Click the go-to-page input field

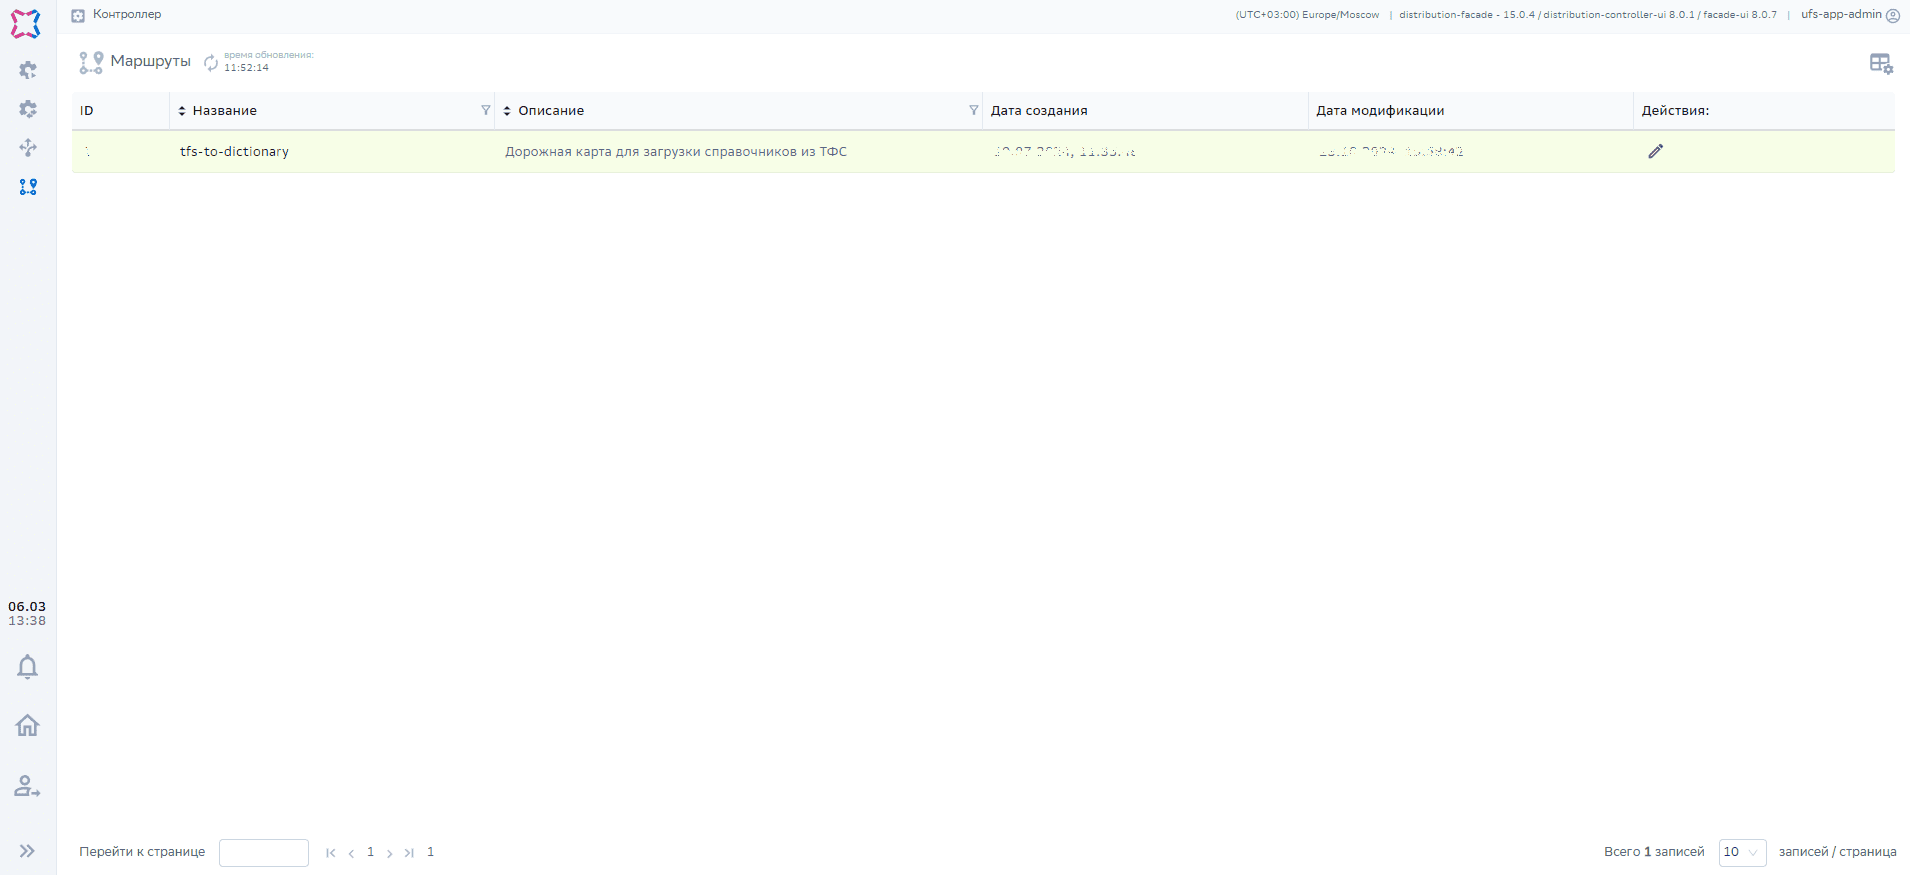pos(264,852)
